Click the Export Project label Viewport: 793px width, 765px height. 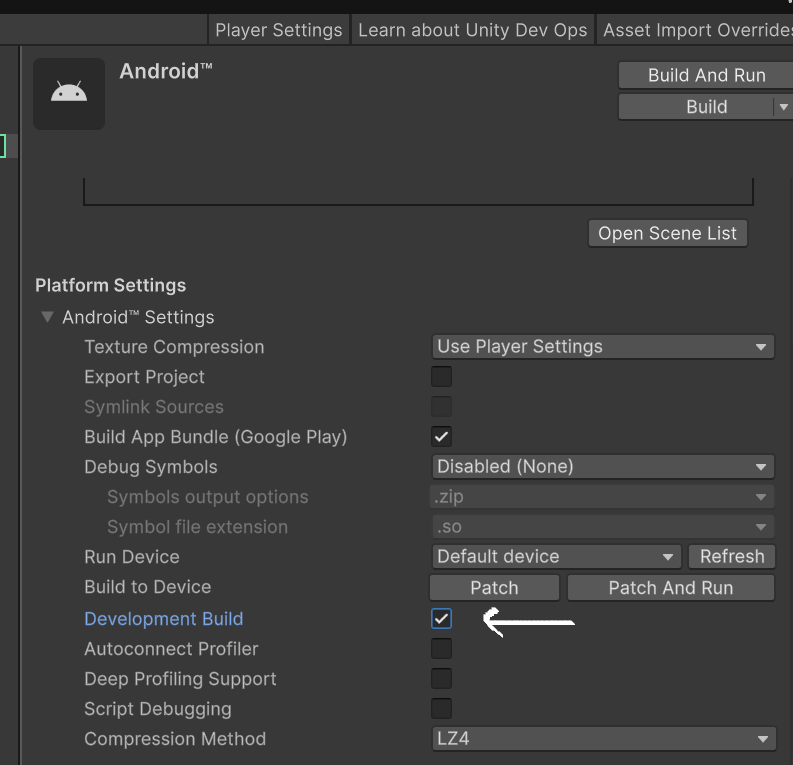click(x=144, y=377)
